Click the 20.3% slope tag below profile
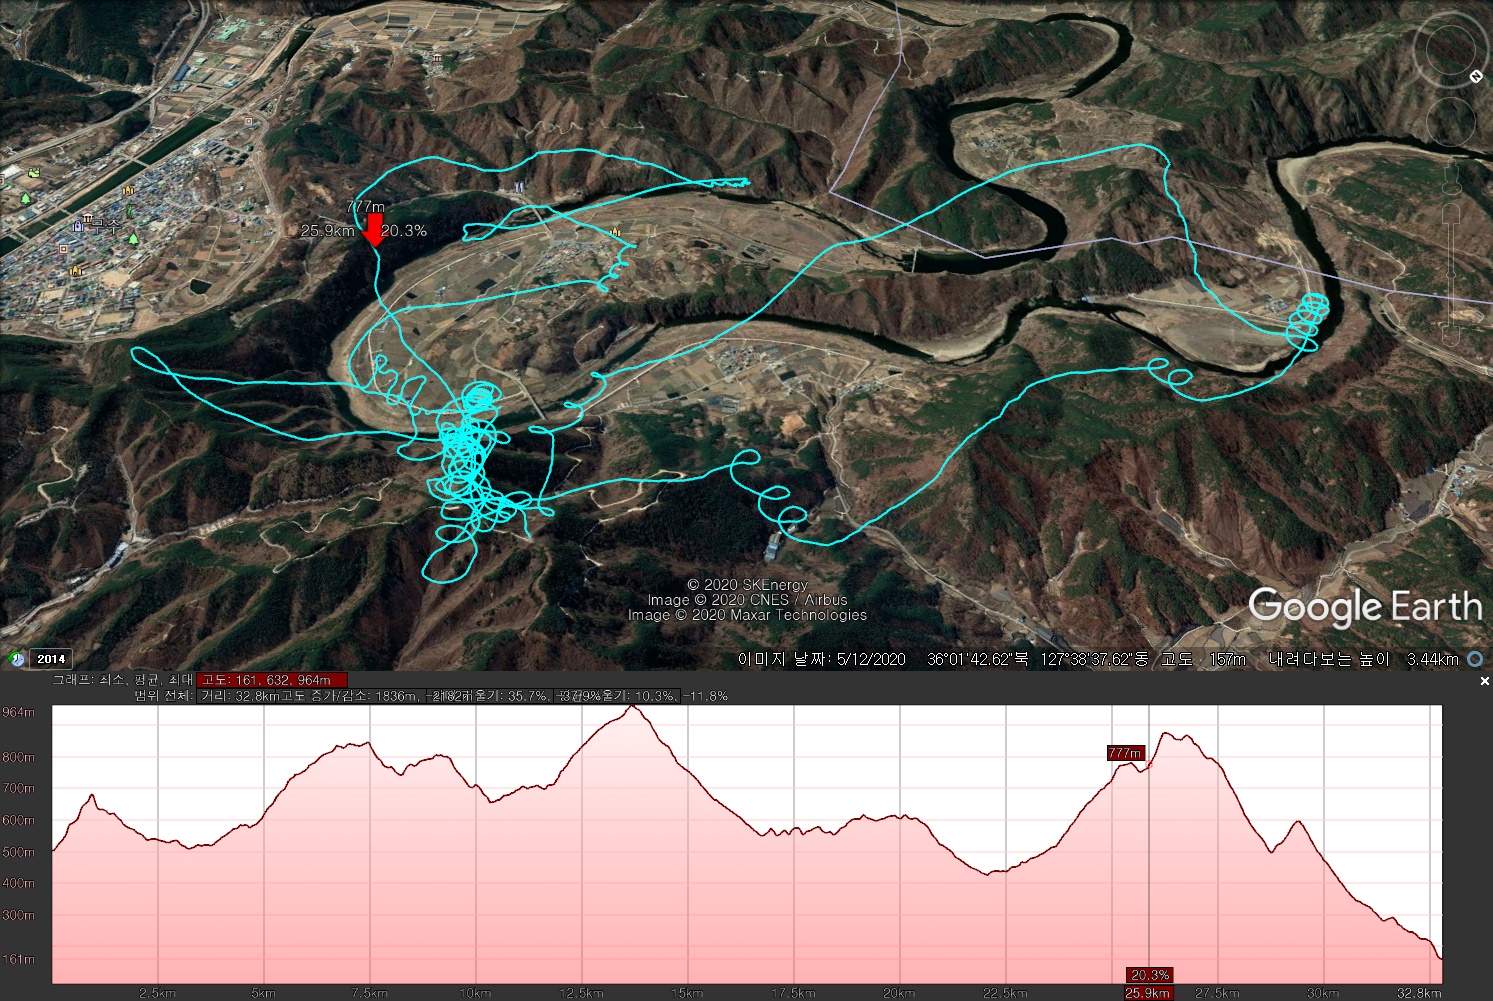 point(1150,974)
